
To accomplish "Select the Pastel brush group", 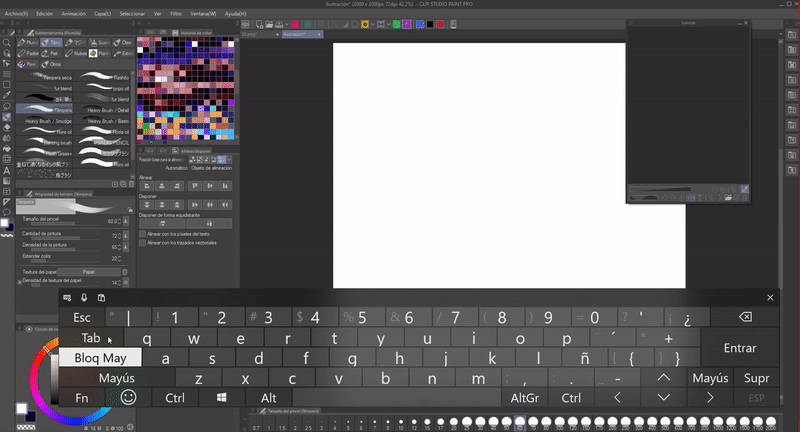I will [28, 53].
